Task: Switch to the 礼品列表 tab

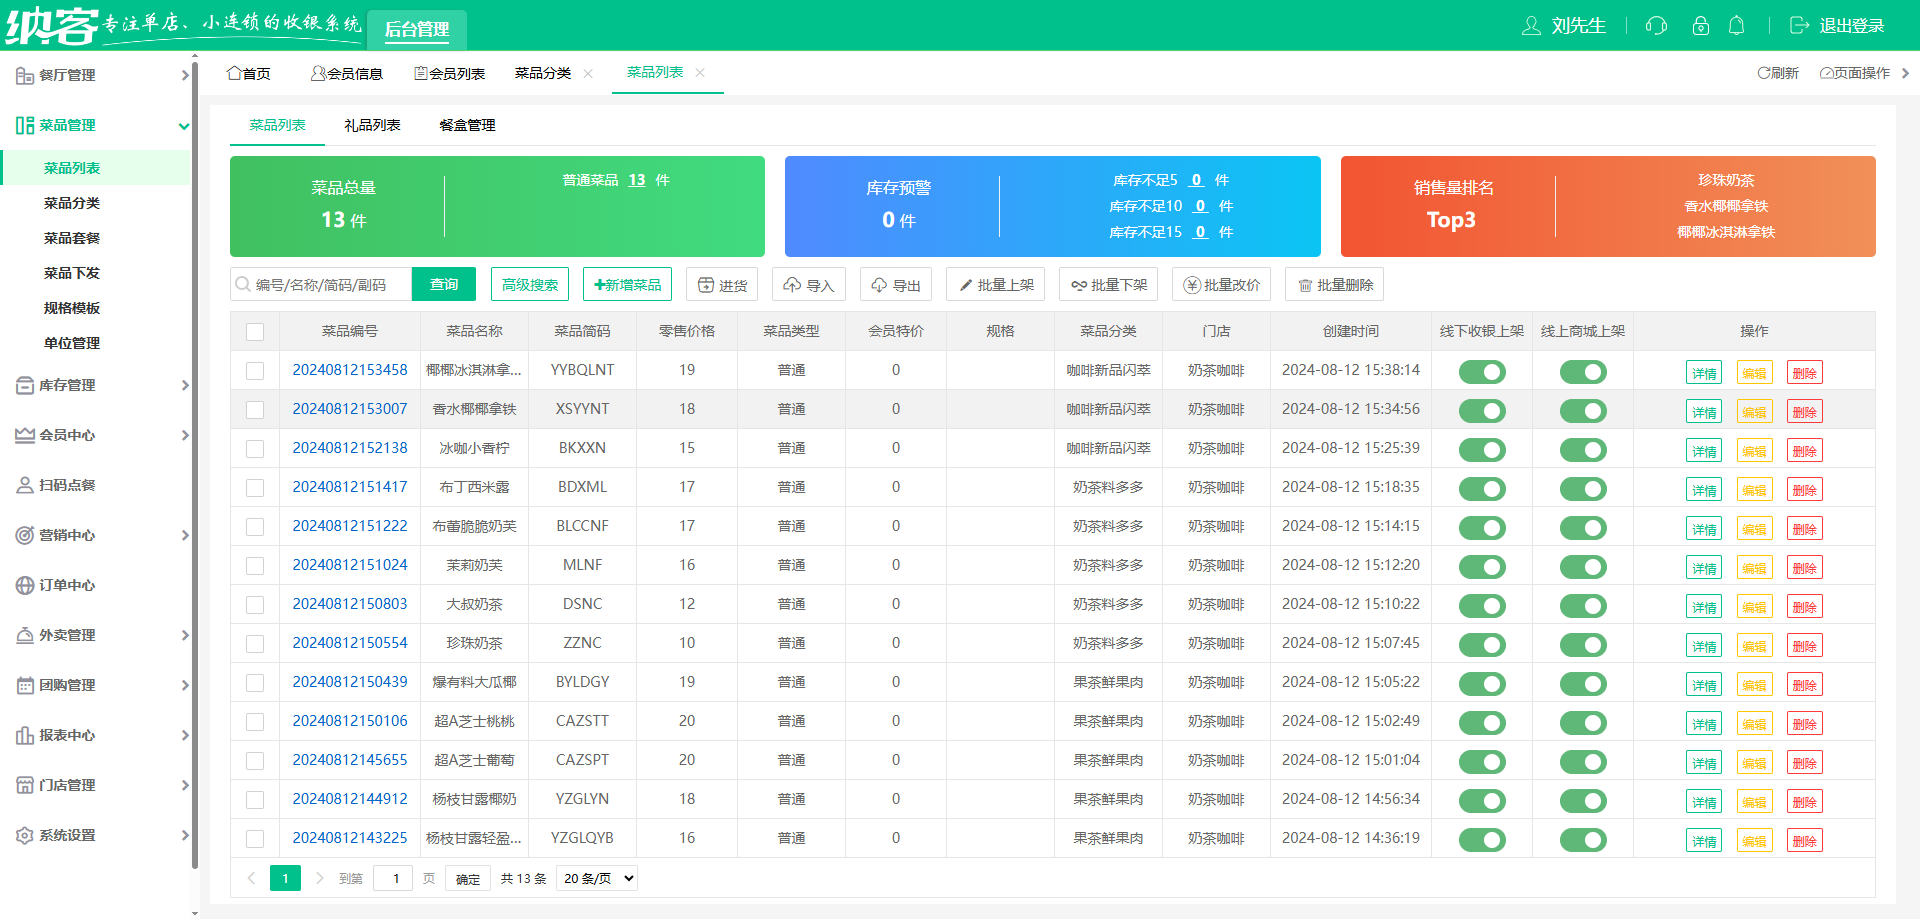Action: click(x=373, y=125)
